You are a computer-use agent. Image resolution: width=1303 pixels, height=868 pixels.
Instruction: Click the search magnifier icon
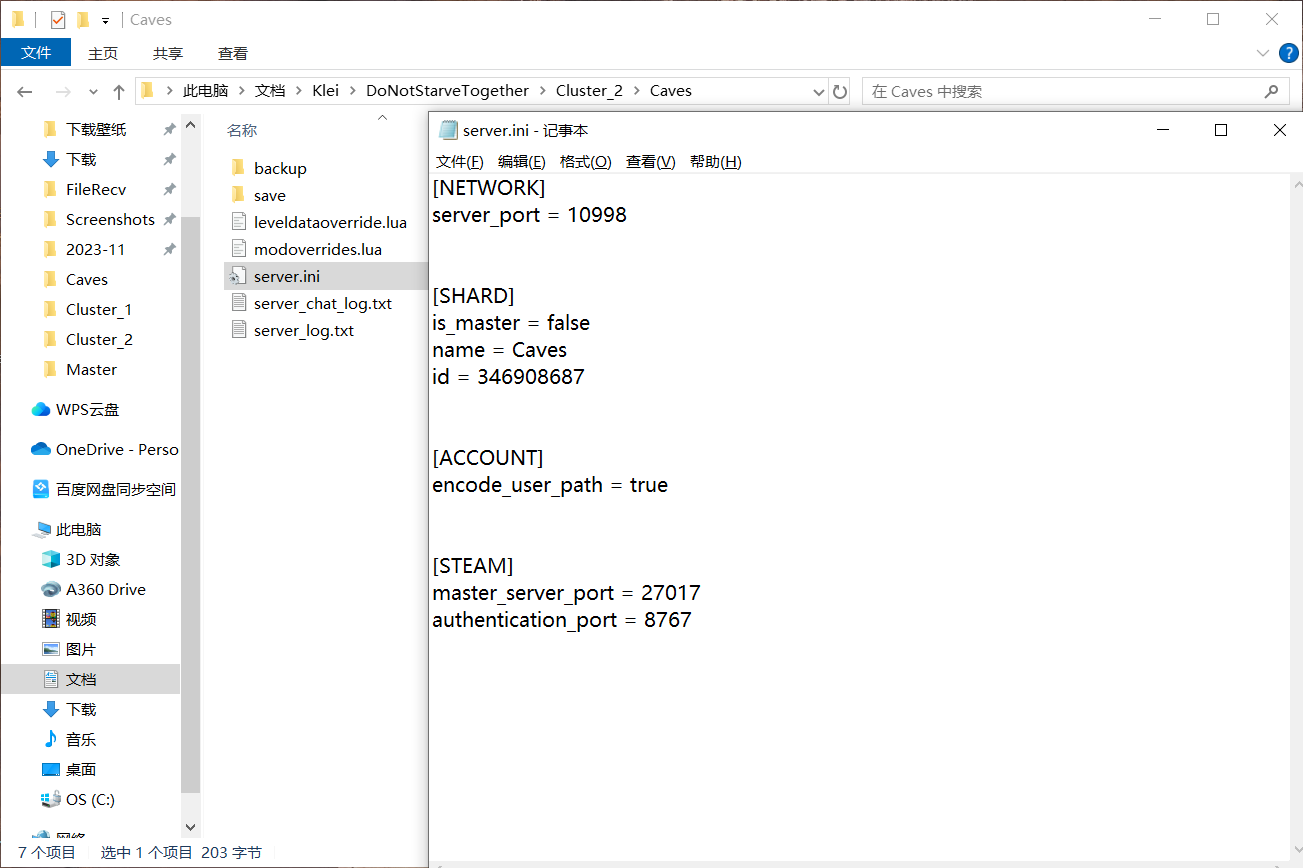tap(1271, 91)
